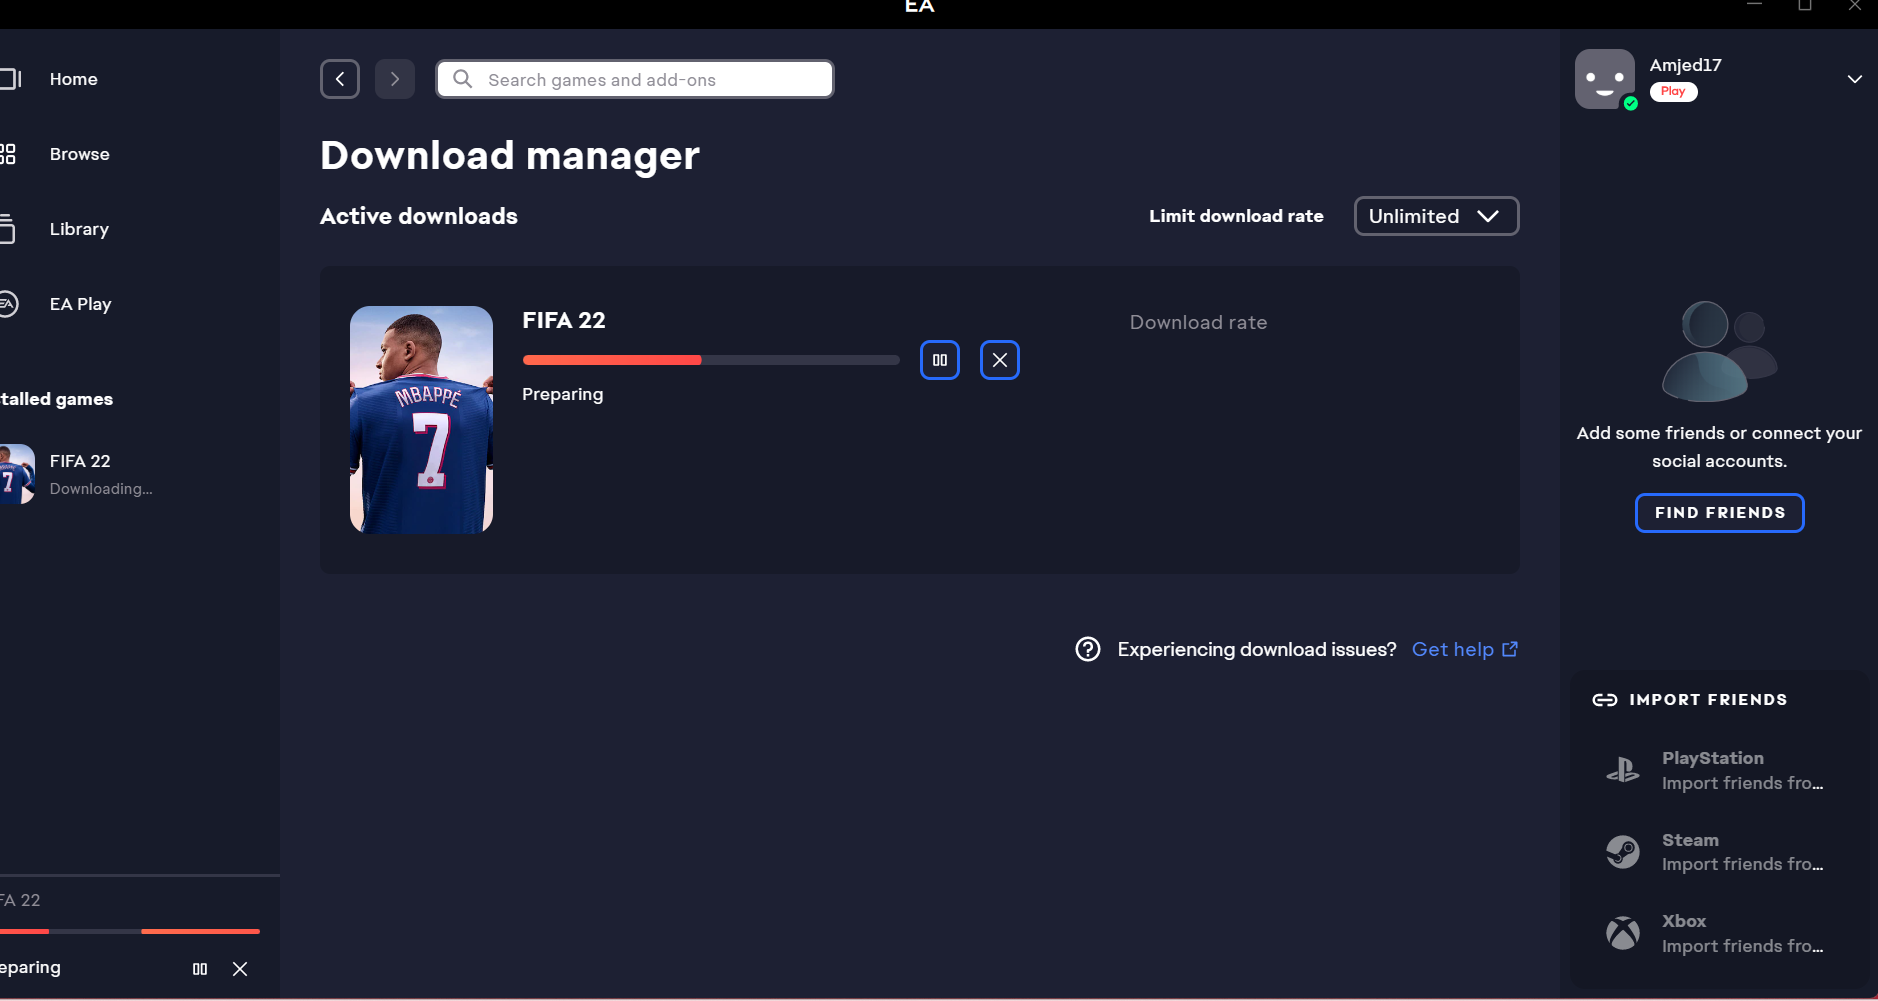
Task: Click the FIFA 22 title in Active downloads
Action: (564, 320)
